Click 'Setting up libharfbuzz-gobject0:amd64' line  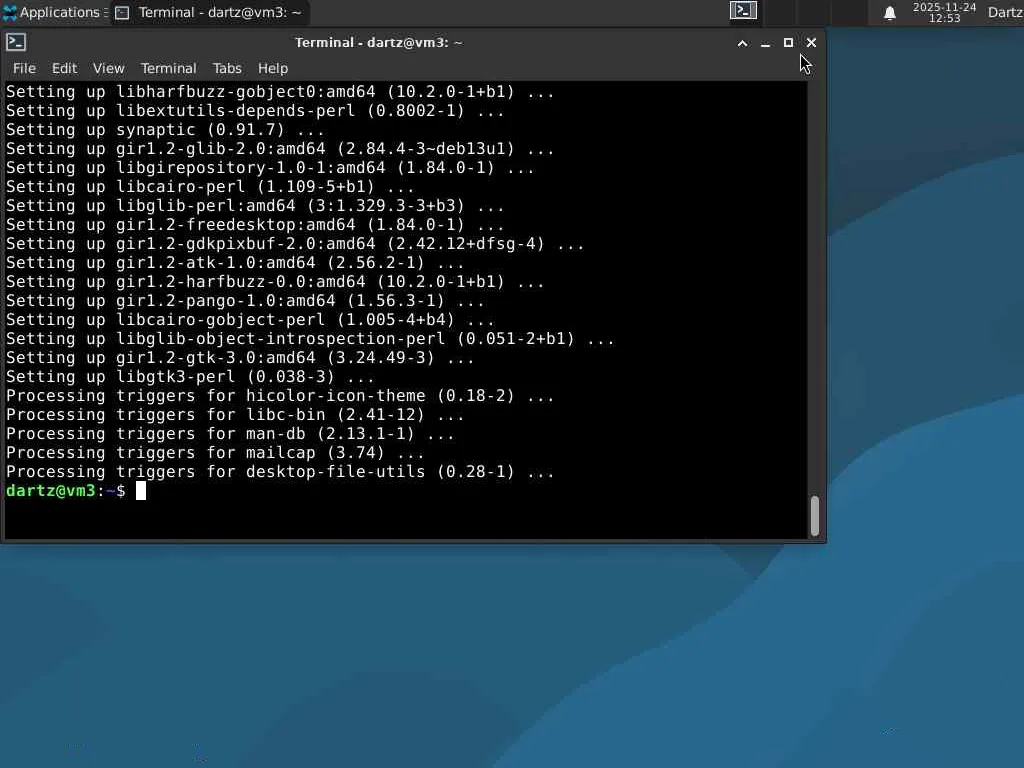(x=280, y=92)
